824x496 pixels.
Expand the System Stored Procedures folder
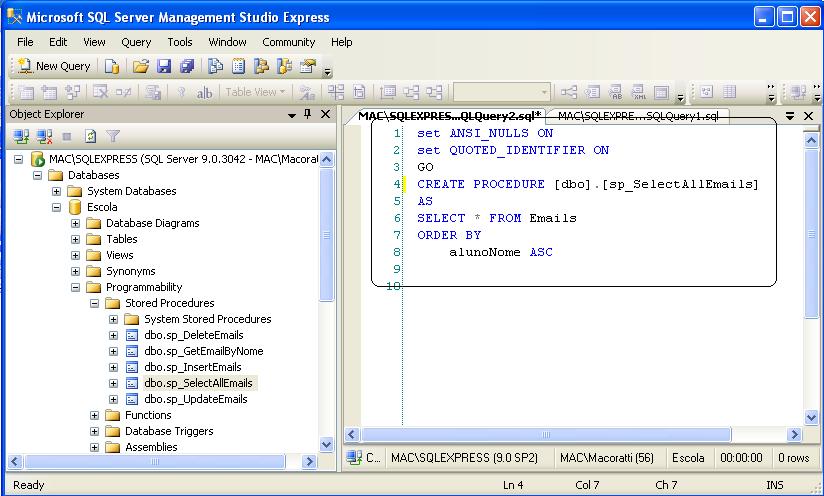(x=113, y=319)
